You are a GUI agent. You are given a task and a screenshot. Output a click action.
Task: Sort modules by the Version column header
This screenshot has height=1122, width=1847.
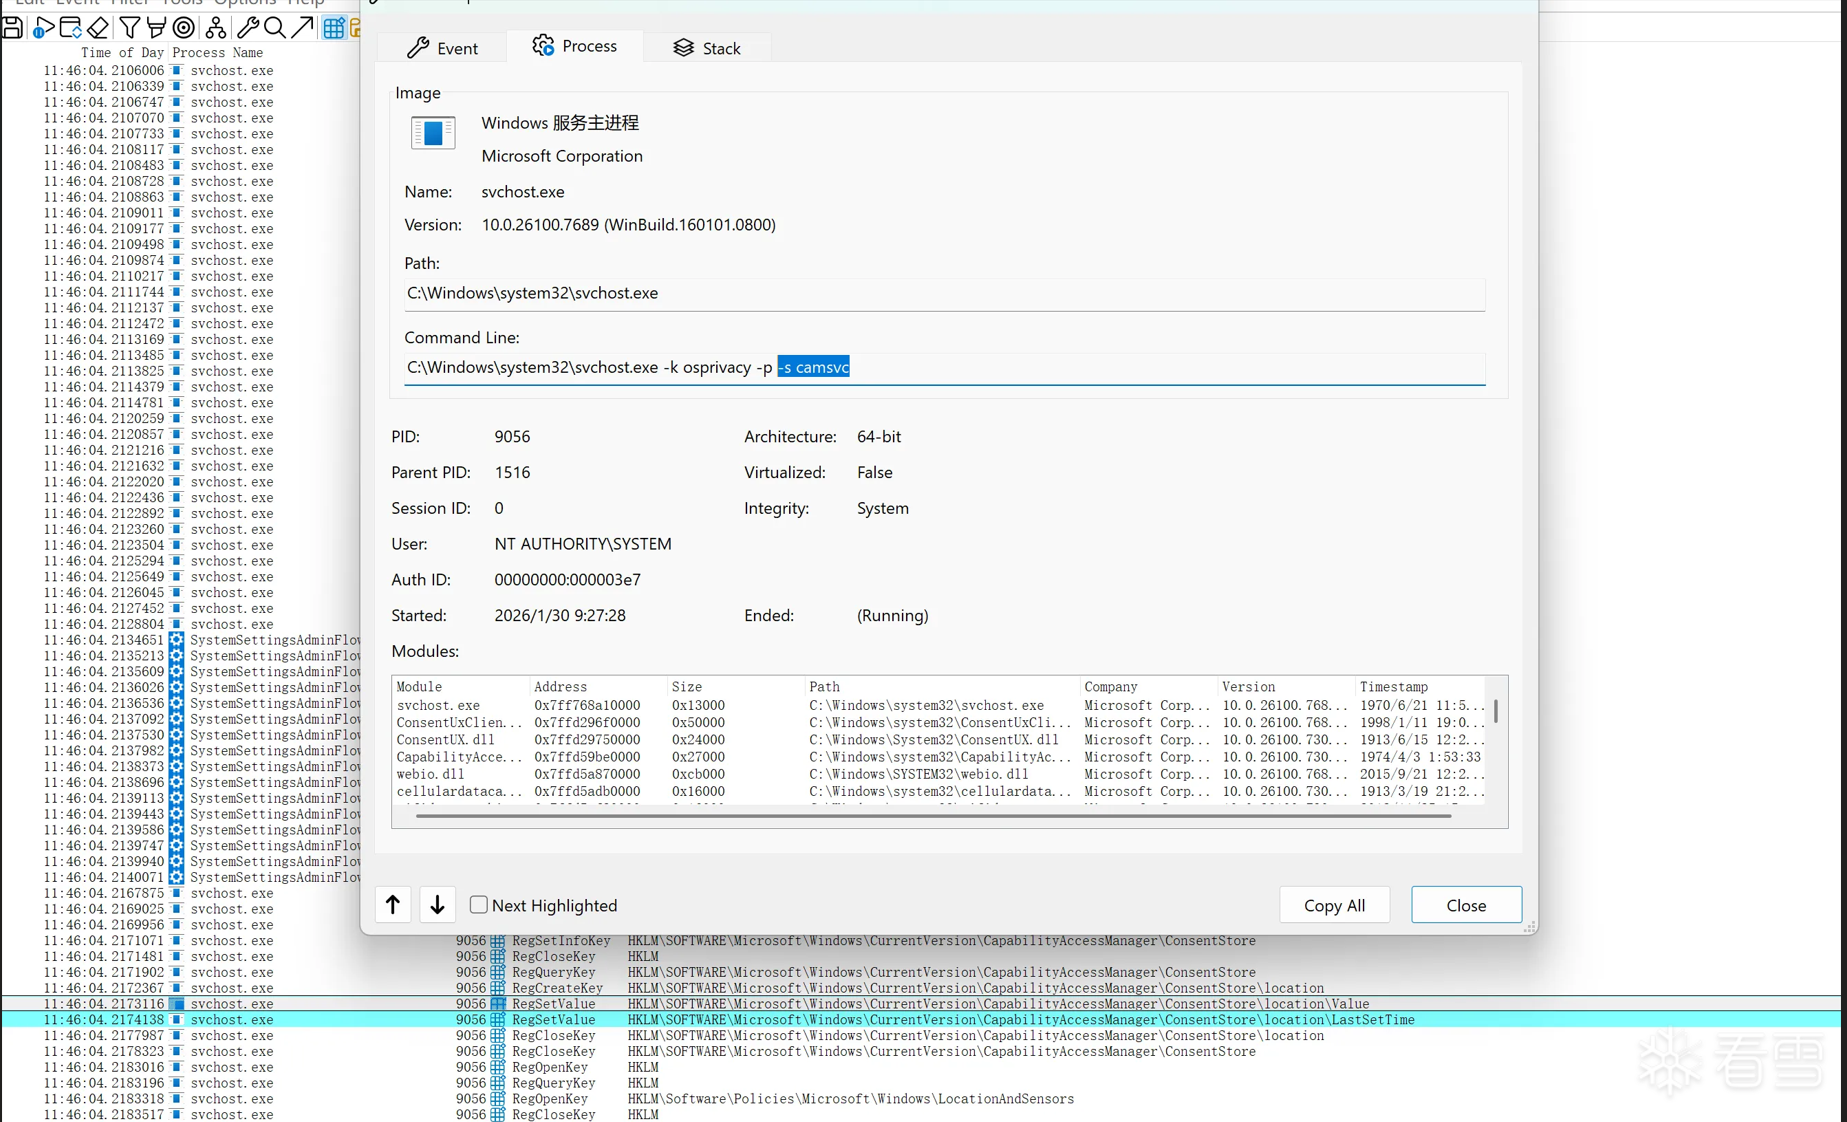click(1287, 687)
